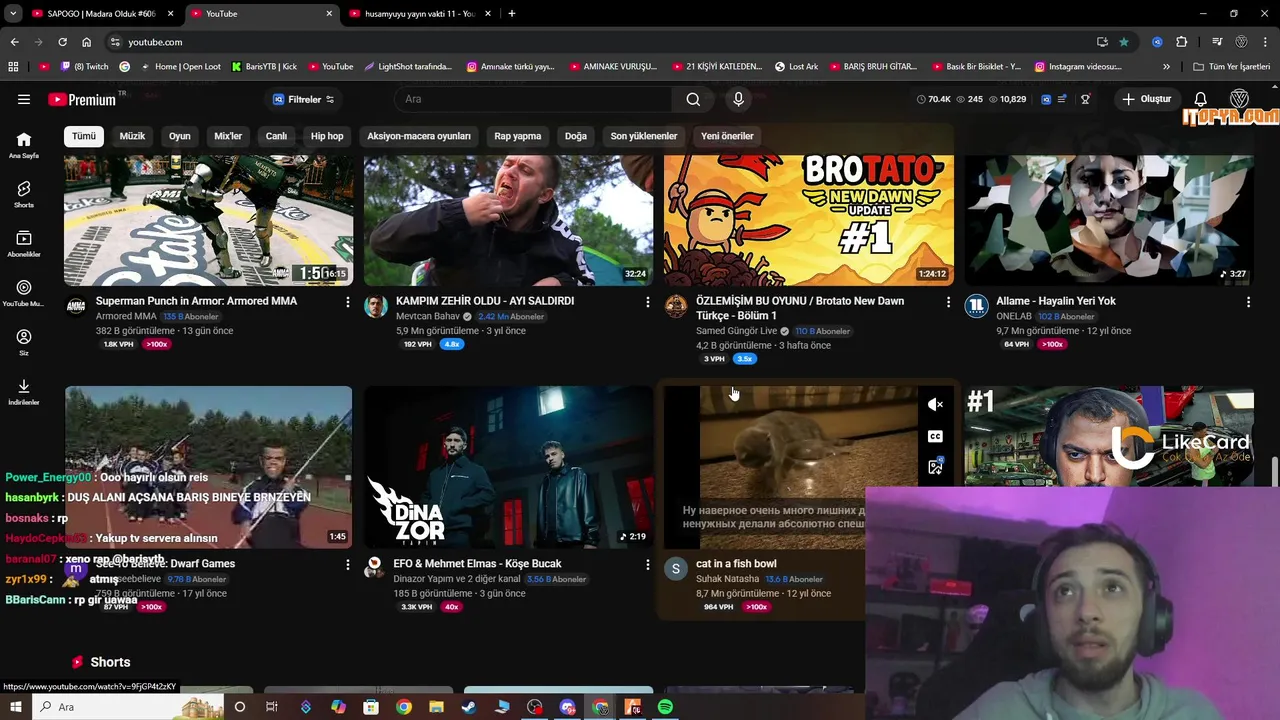Open a new browser tab
The image size is (1280, 720).
pos(512,14)
